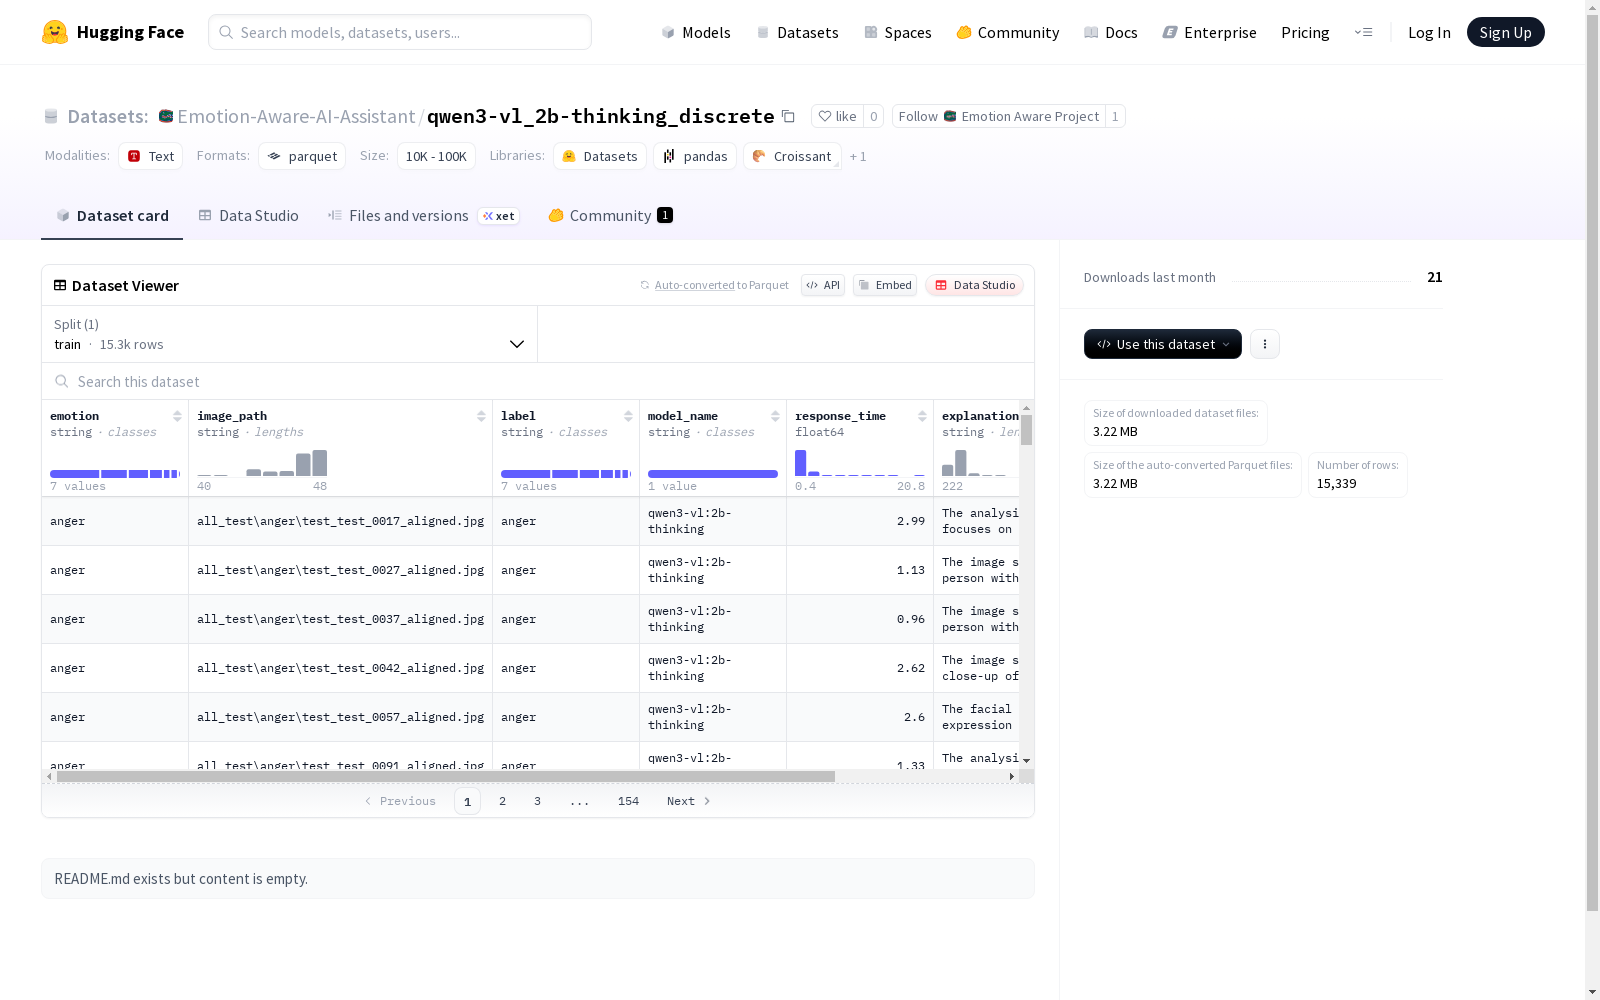
Task: Like this dataset with the heart button
Action: pyautogui.click(x=837, y=116)
